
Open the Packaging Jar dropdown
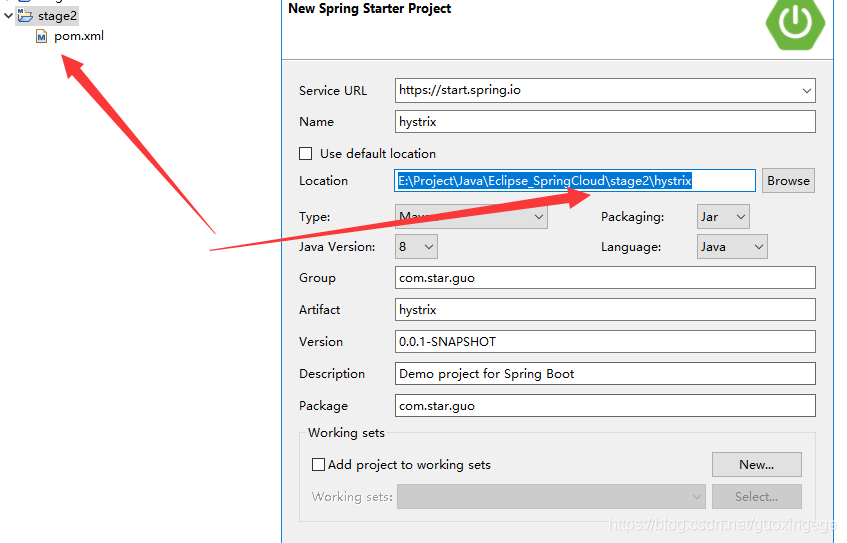(723, 217)
